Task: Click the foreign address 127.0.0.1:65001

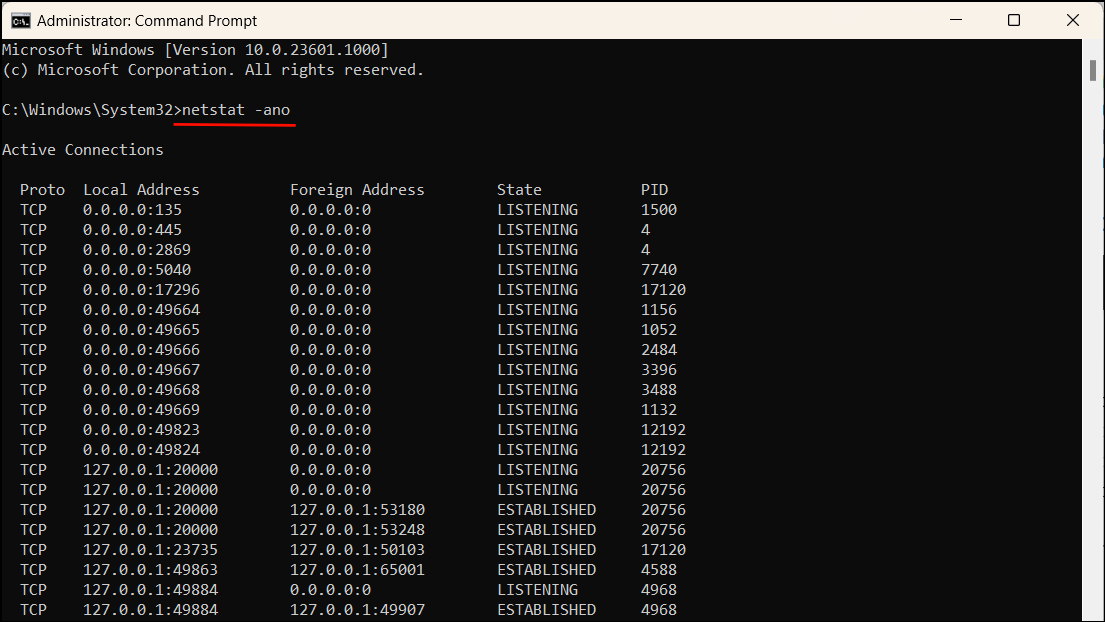Action: 357,570
